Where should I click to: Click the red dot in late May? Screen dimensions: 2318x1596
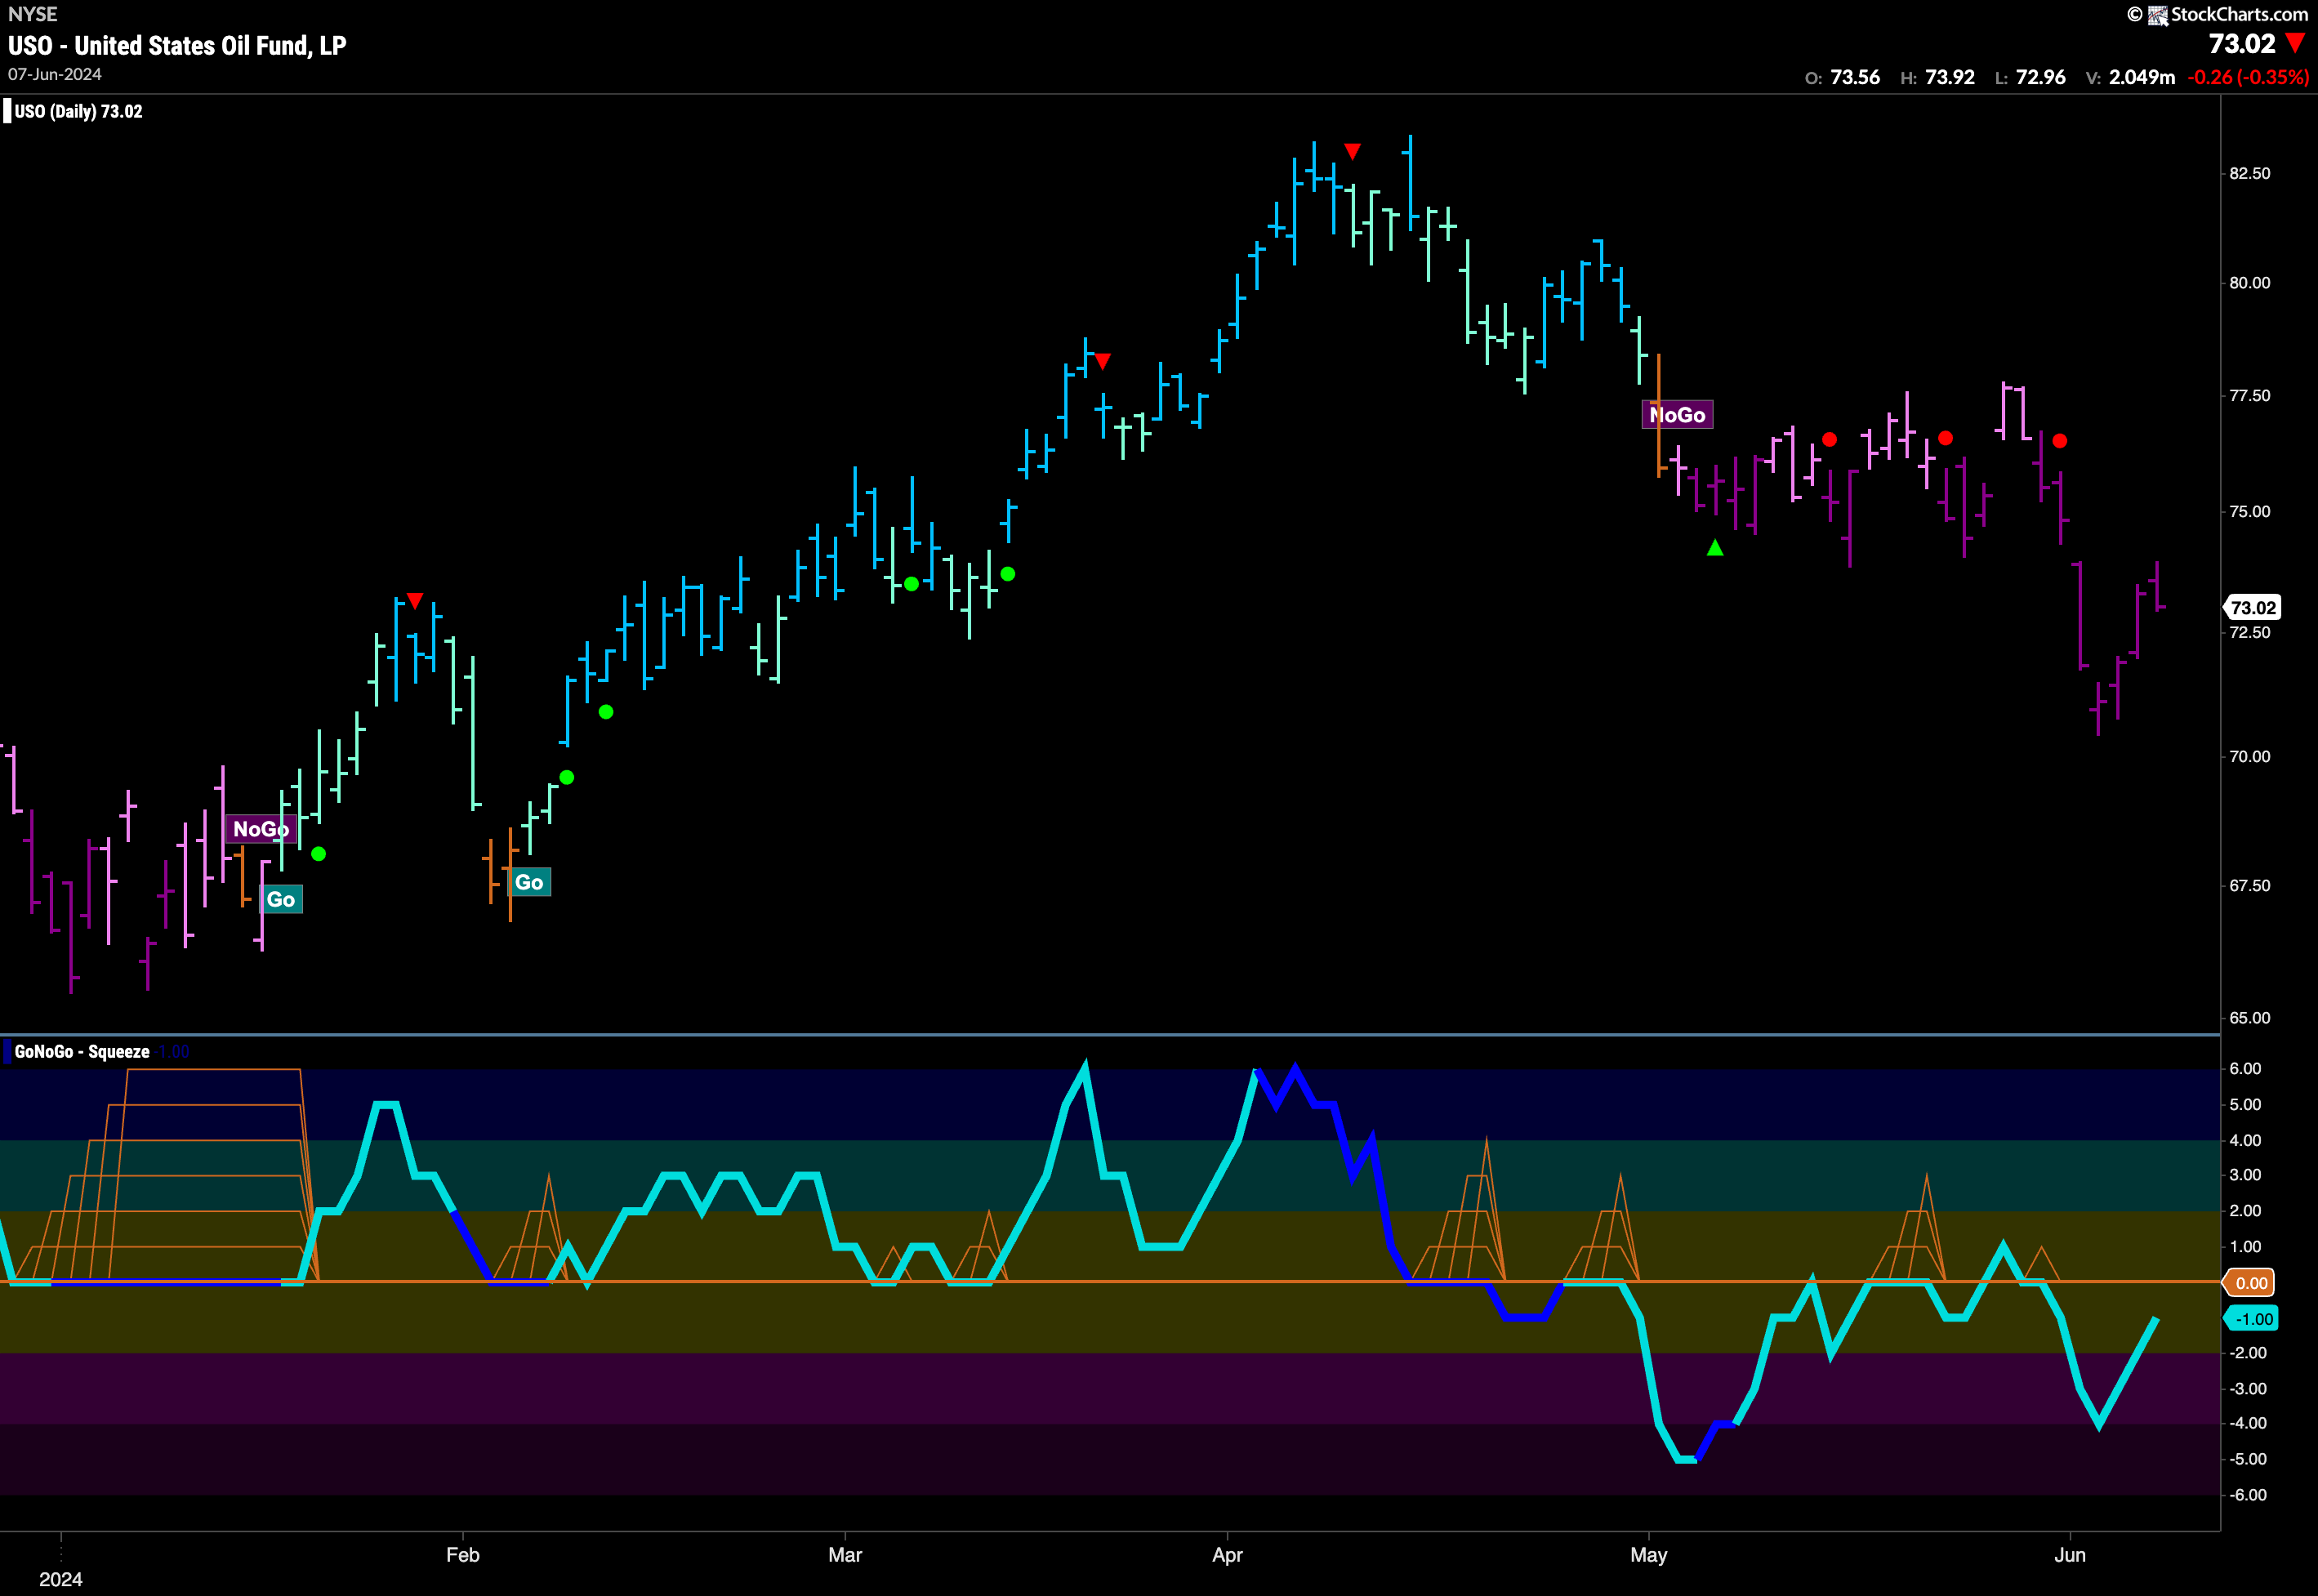pyautogui.click(x=1945, y=438)
